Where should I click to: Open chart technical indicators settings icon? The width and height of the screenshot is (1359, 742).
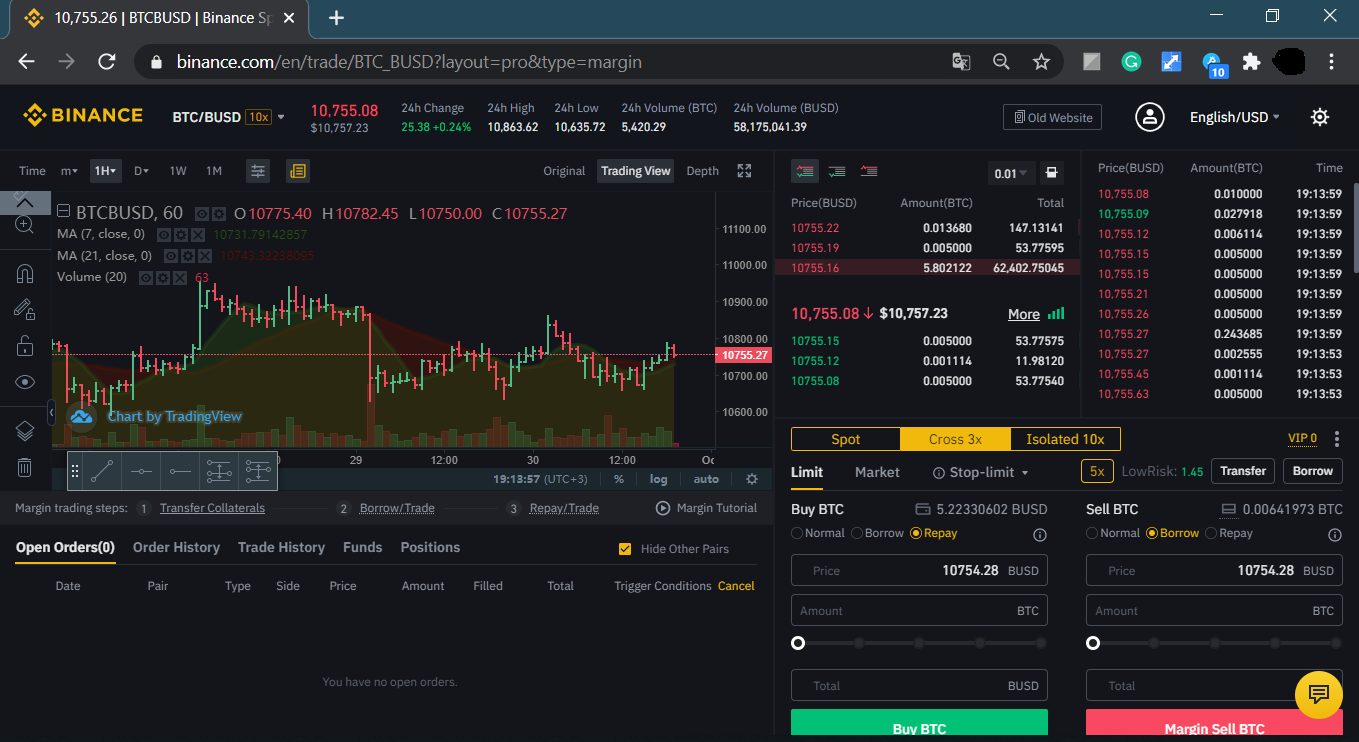click(x=258, y=171)
